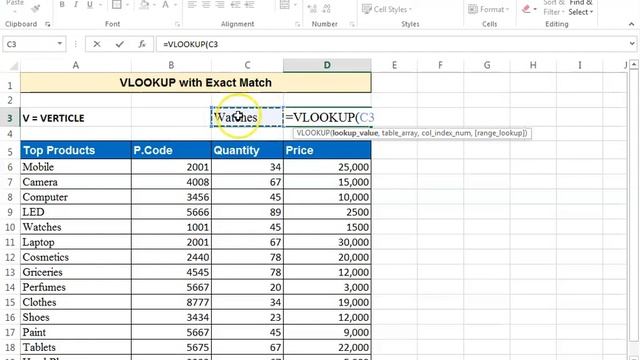The image size is (640, 360).
Task: Cancel formula entry with X
Action: (97, 44)
